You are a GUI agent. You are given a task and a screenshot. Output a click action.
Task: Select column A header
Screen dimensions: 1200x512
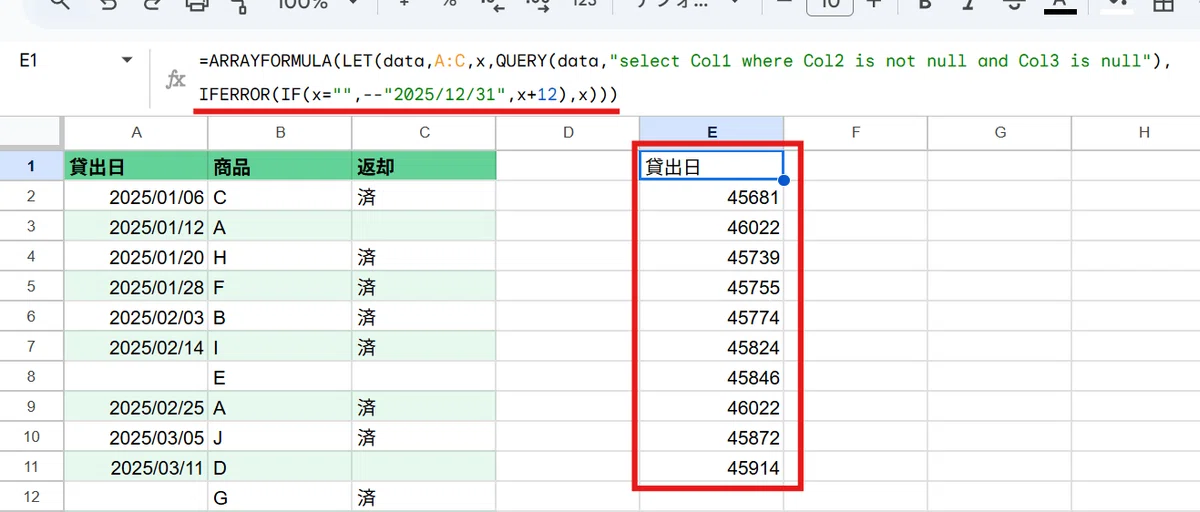tap(136, 131)
